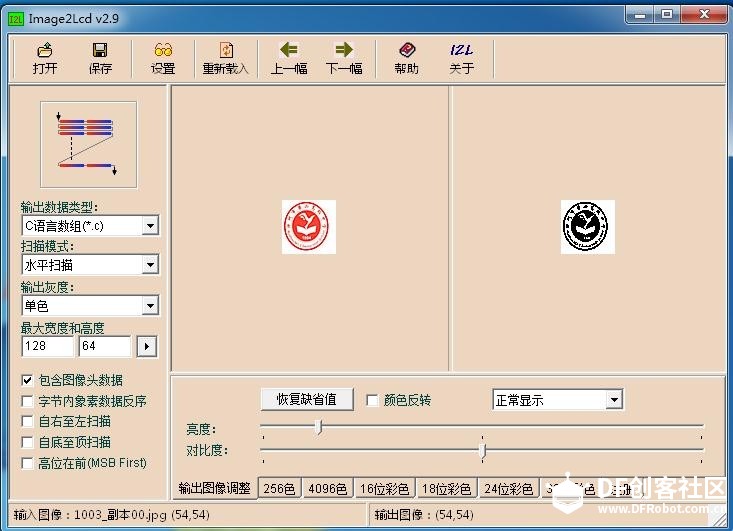Go to next image with 下一幅 arrow
This screenshot has height=531, width=733.
(x=344, y=58)
